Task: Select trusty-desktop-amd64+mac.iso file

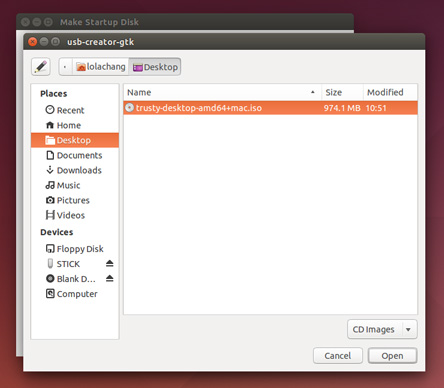Action: (x=270, y=108)
